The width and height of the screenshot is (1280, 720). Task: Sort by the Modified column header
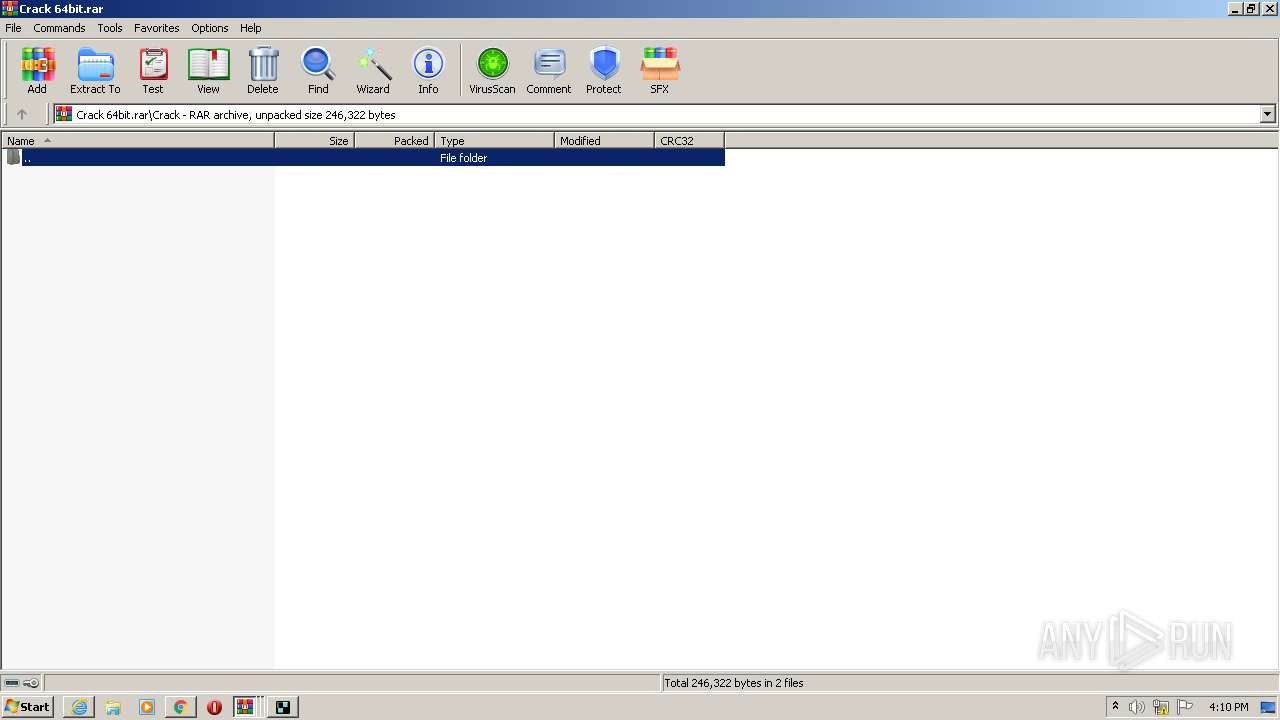tap(605, 141)
